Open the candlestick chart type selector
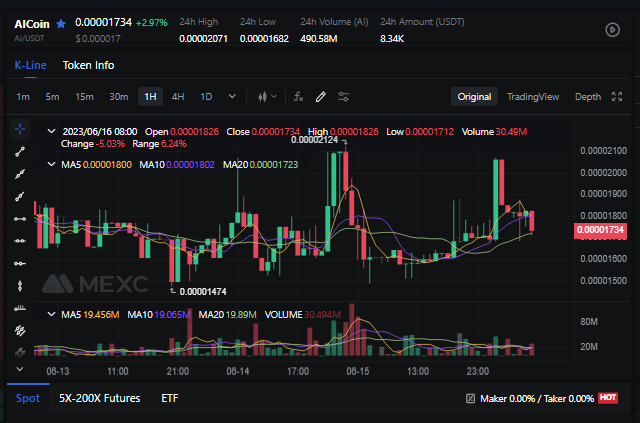The height and width of the screenshot is (423, 640). 267,97
